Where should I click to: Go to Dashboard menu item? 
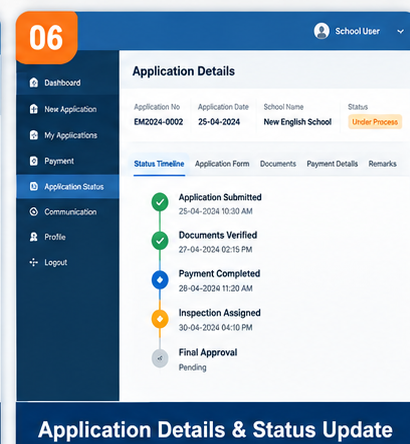click(x=68, y=82)
